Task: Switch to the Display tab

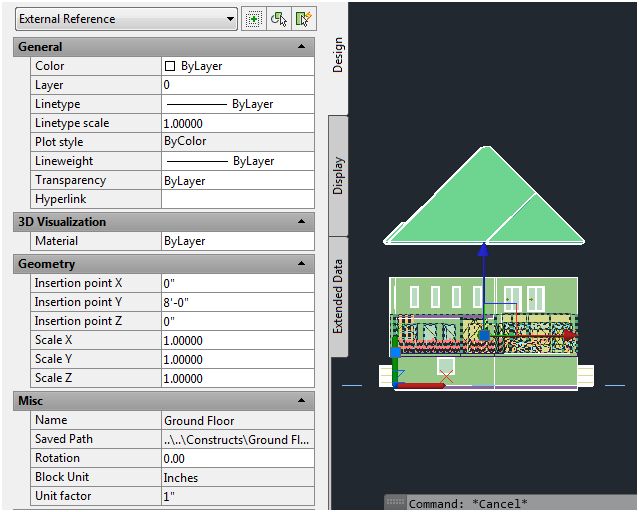Action: coord(338,176)
